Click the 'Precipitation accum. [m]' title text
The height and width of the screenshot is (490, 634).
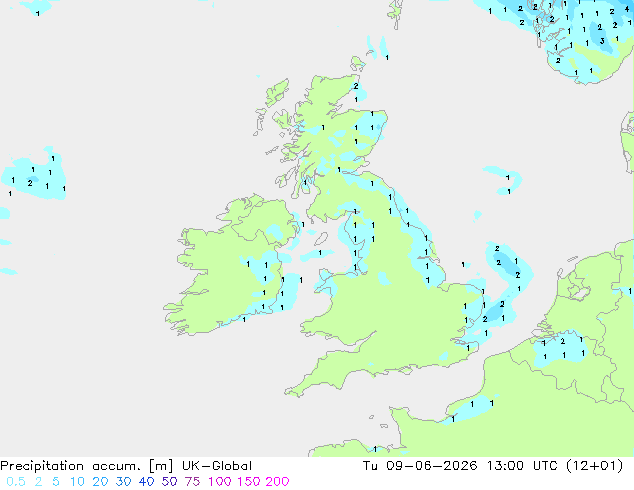click(87, 466)
